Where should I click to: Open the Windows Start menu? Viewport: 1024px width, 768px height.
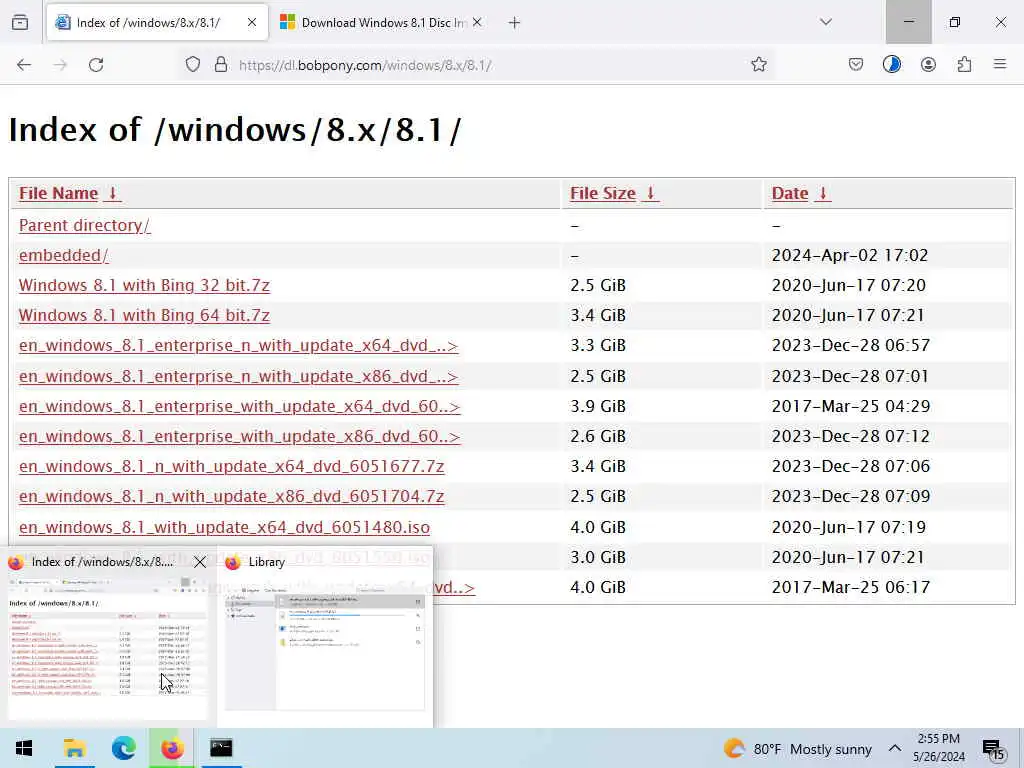click(24, 748)
